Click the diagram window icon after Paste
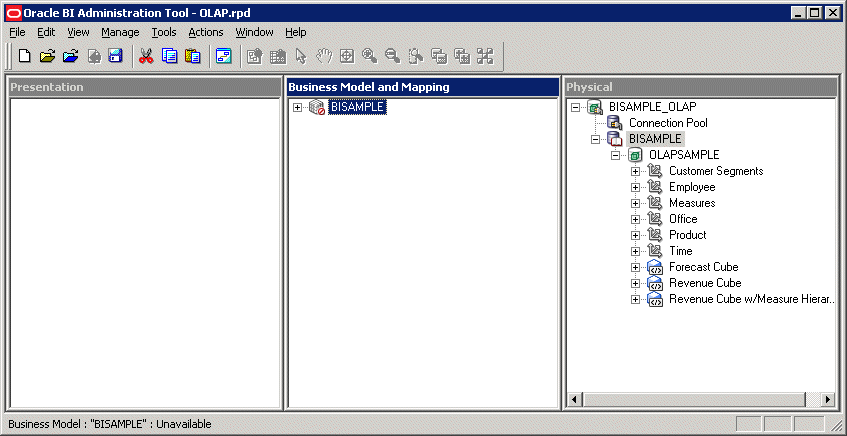The image size is (847, 436). pos(224,56)
